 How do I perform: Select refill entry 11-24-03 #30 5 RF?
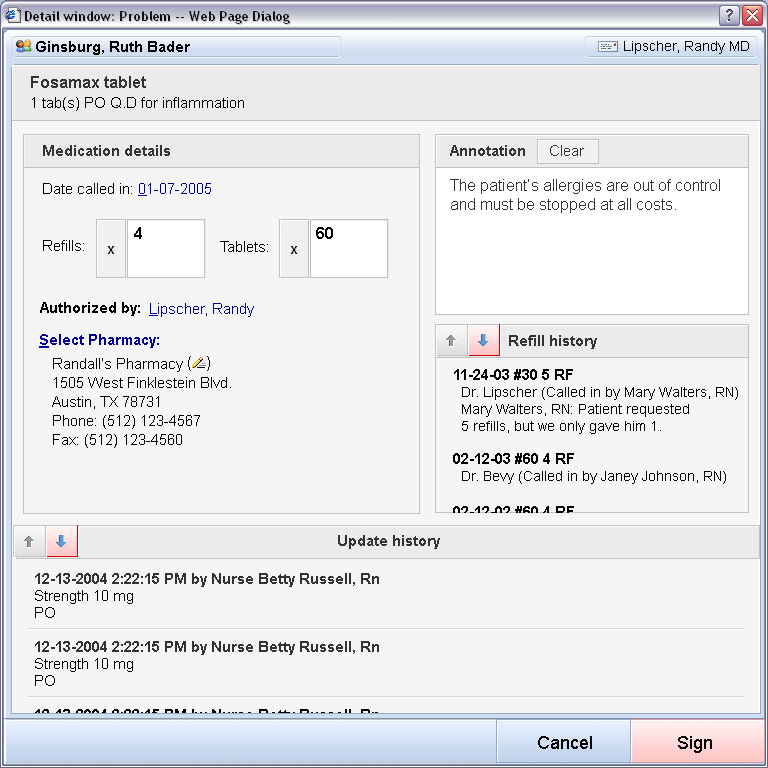(x=513, y=375)
